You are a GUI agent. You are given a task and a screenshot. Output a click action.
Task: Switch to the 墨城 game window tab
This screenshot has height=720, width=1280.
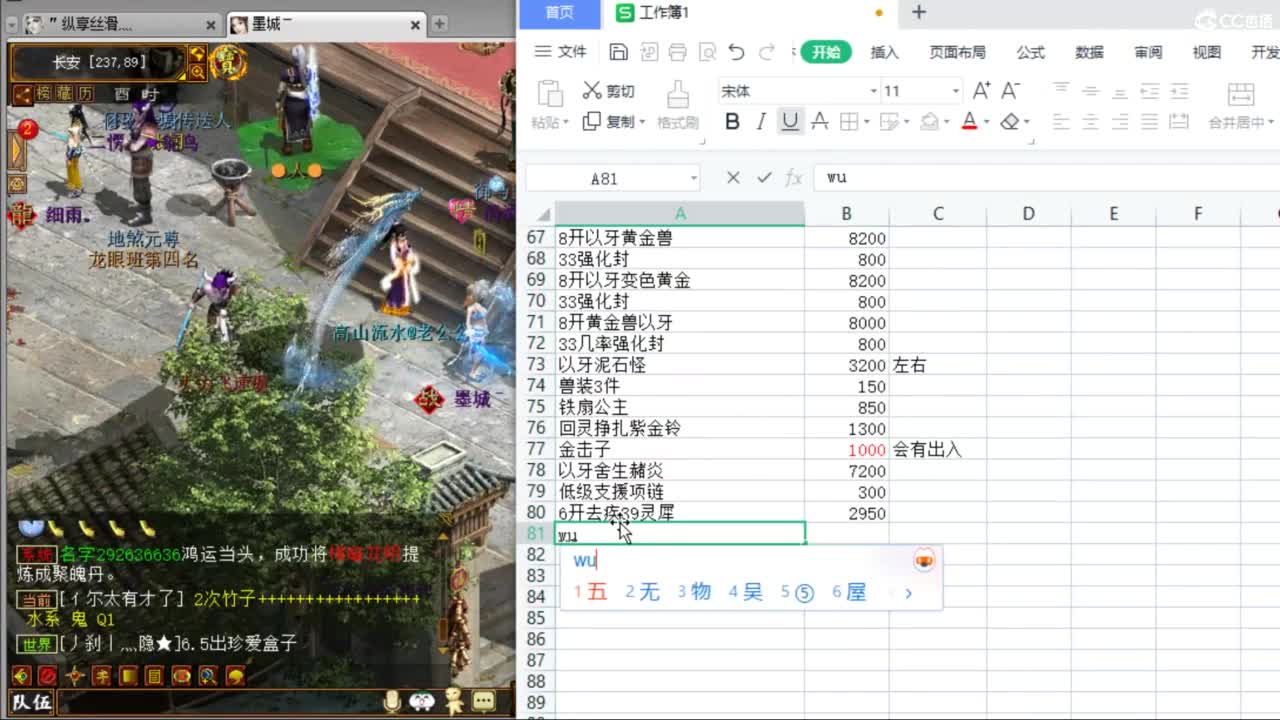coord(327,23)
